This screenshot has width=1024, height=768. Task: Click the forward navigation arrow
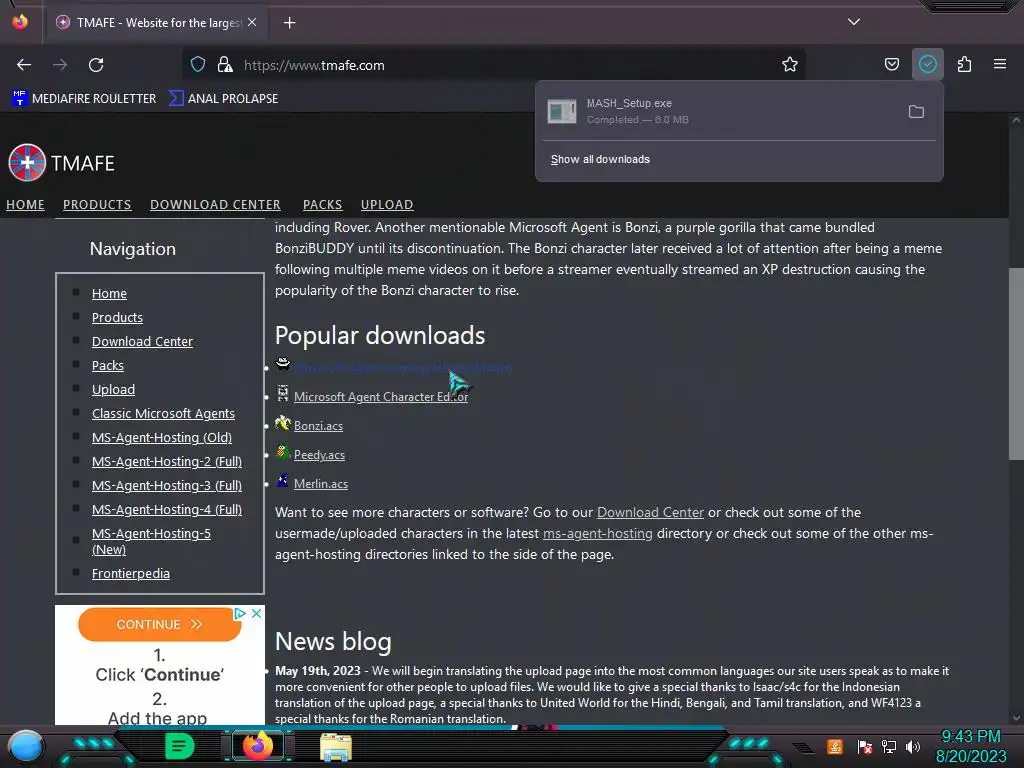tap(60, 65)
